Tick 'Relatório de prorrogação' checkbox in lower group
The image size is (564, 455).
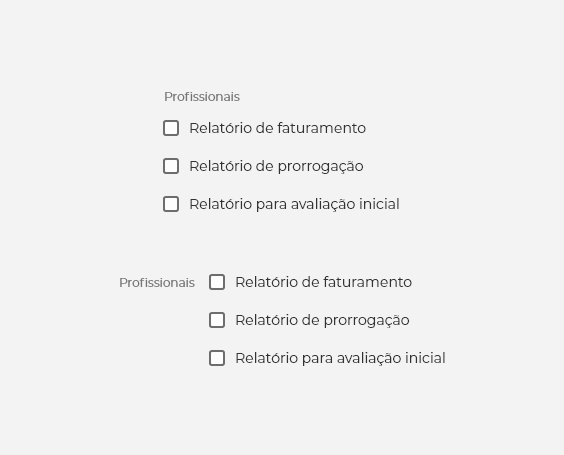point(217,320)
